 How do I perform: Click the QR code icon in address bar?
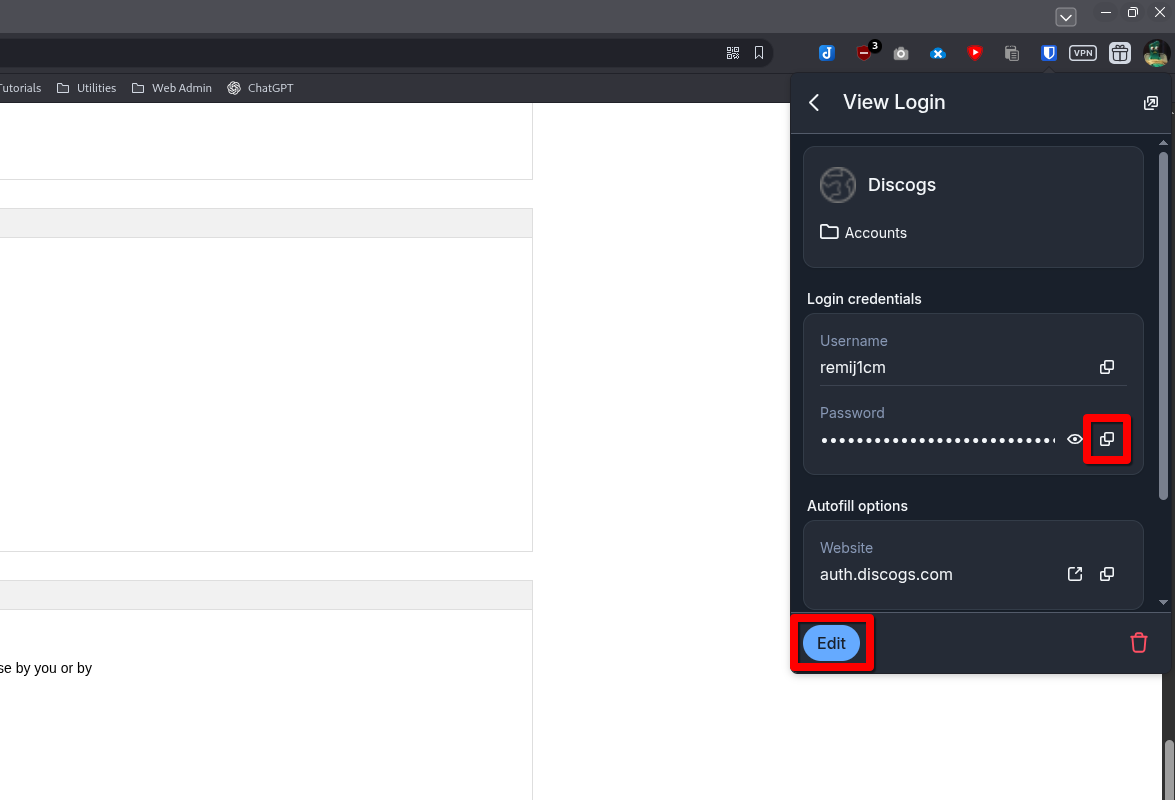tap(733, 53)
